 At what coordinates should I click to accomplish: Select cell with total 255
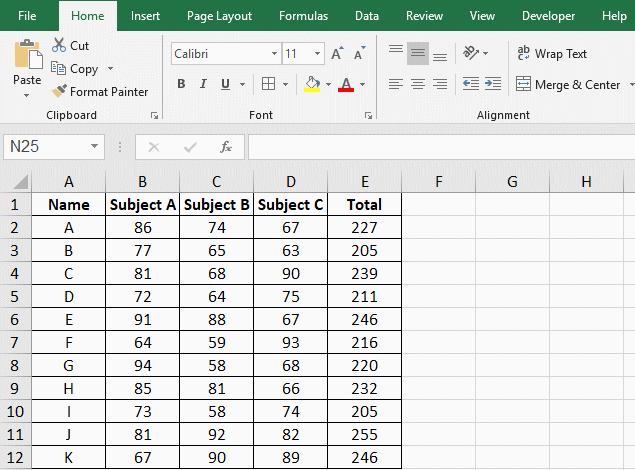364,434
